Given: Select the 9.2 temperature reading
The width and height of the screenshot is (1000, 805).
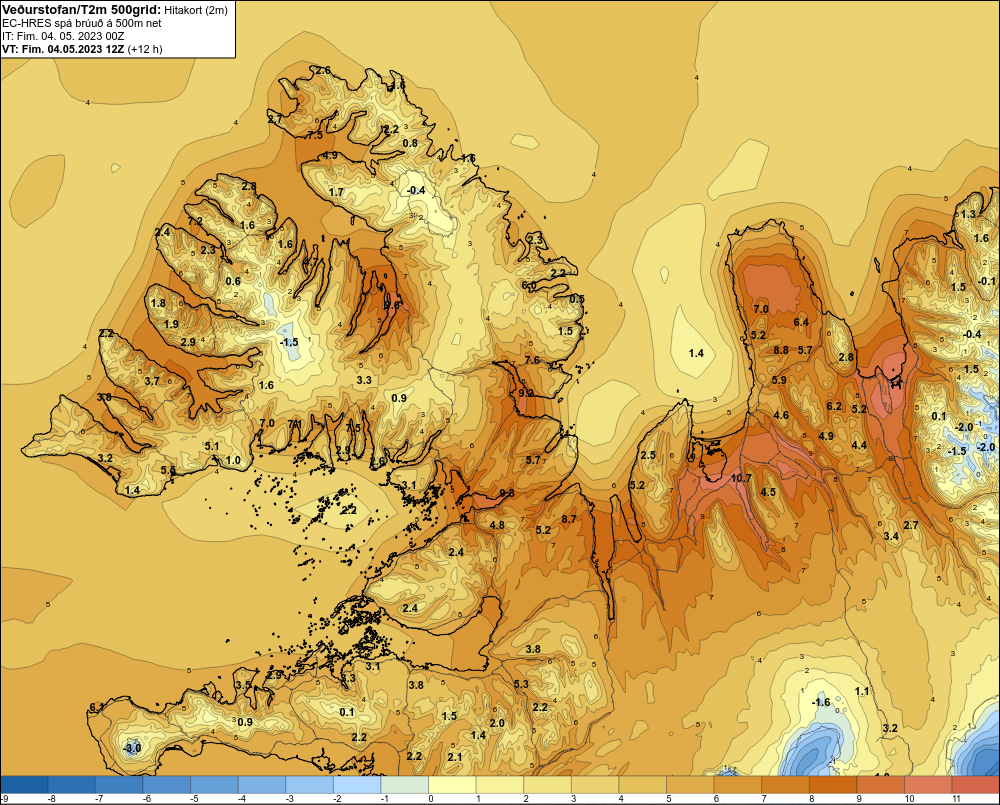Looking at the screenshot, I should pos(526,393).
